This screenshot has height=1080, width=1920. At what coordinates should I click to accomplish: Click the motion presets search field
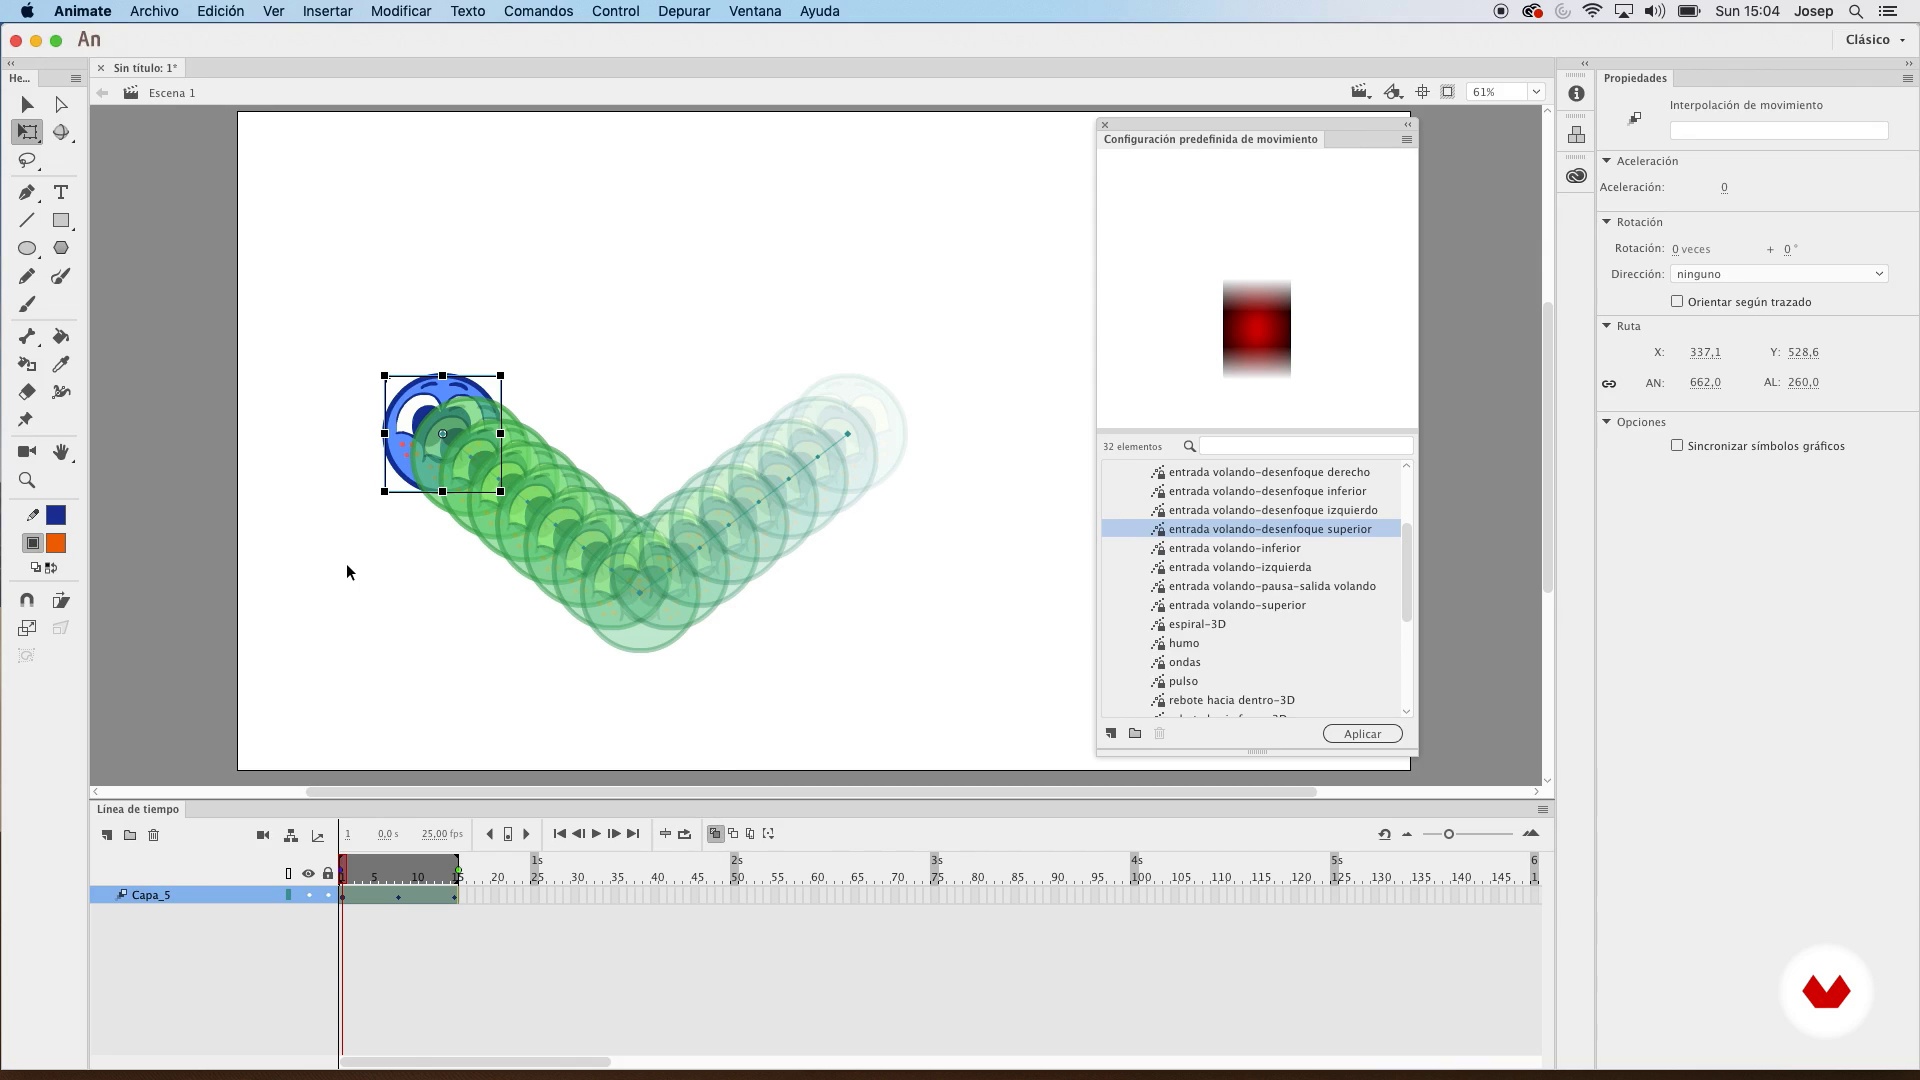(x=1306, y=446)
